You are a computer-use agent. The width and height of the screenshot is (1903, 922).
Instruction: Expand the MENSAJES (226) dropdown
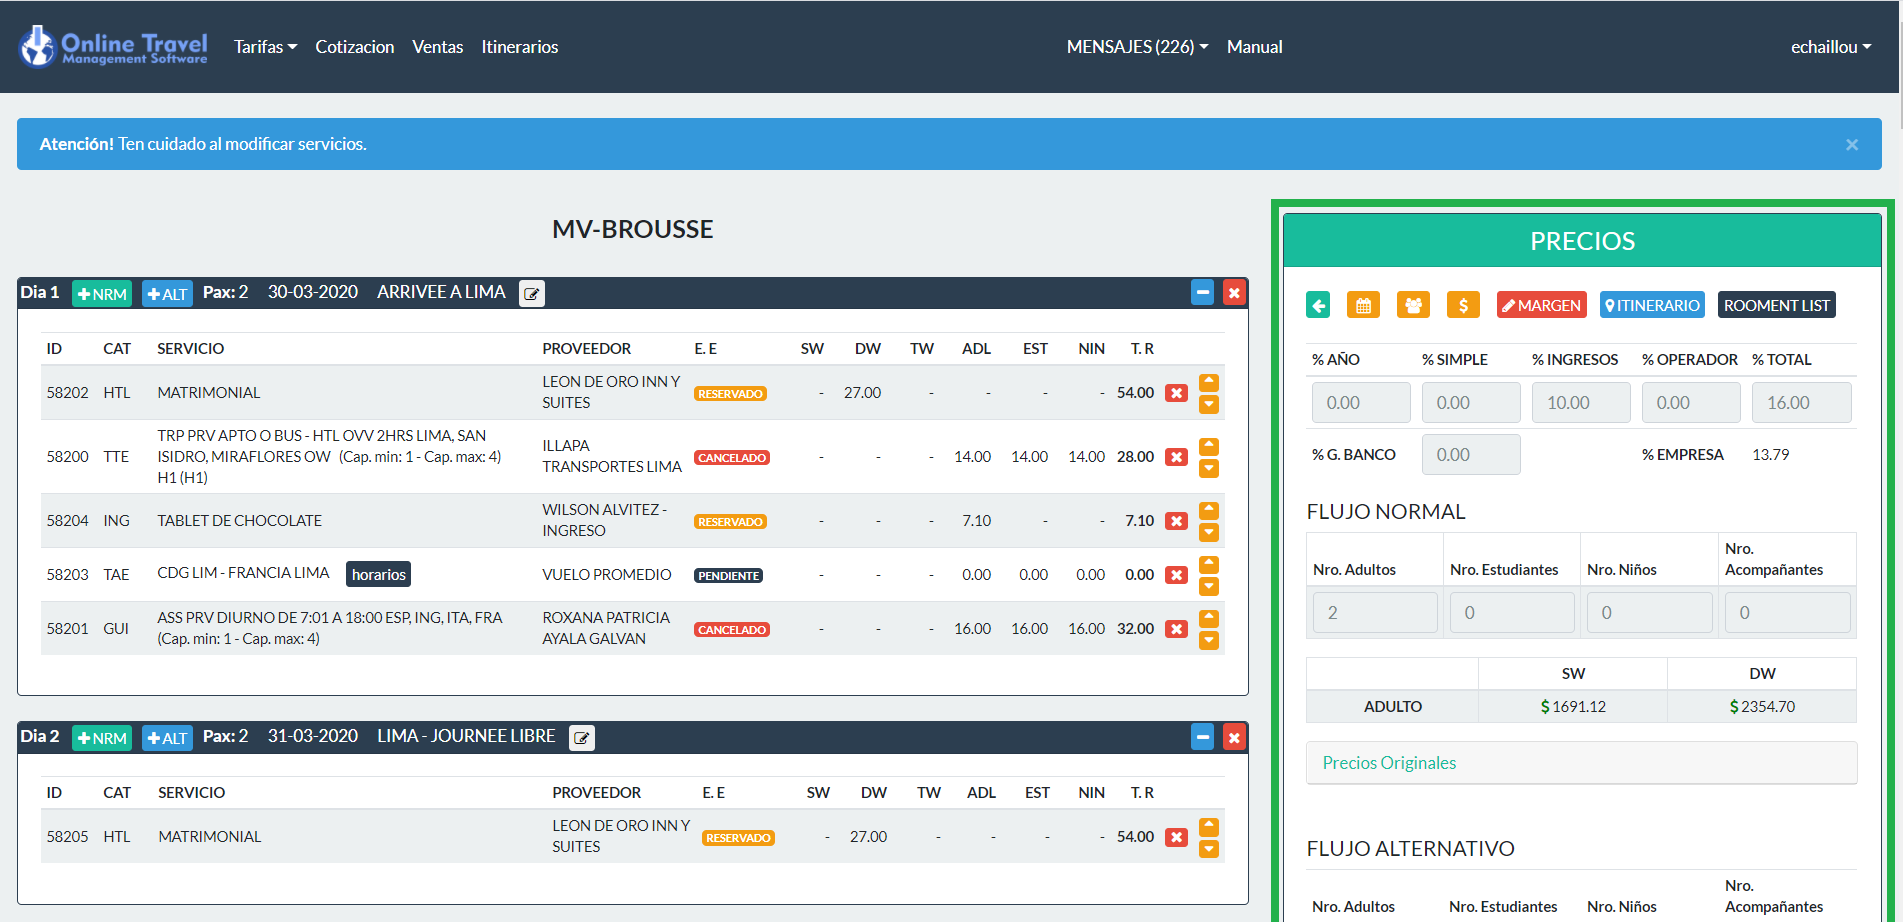pos(1137,47)
